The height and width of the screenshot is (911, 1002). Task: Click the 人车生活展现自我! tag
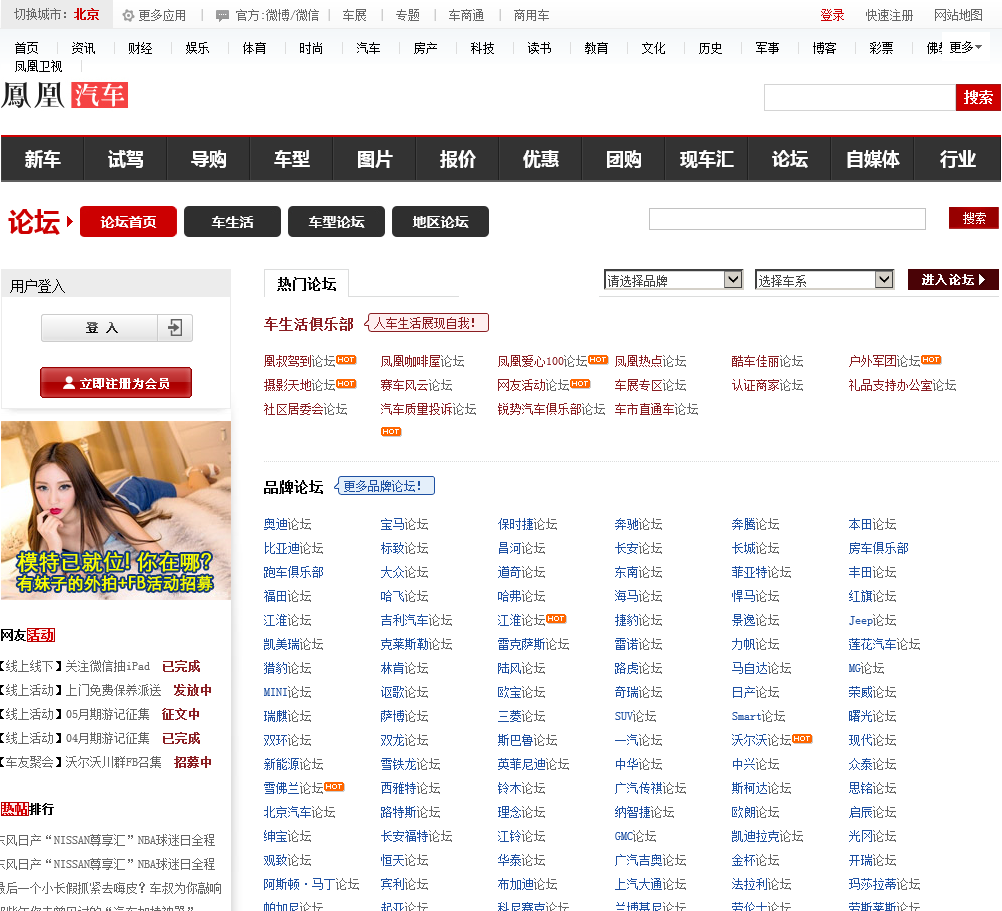pos(426,323)
